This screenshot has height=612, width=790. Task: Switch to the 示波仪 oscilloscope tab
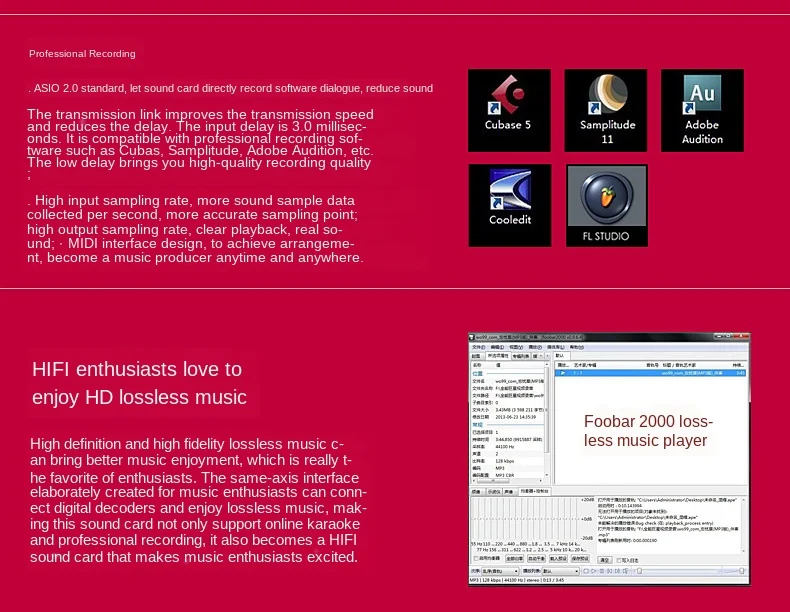pyautogui.click(x=494, y=492)
